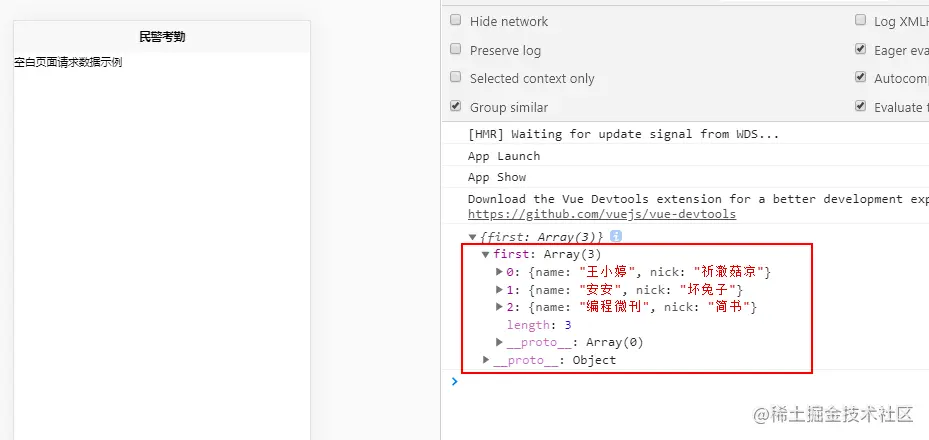Click the 空白页面请求数据示例 text
Viewport: 929px width, 440px height.
[x=68, y=62]
